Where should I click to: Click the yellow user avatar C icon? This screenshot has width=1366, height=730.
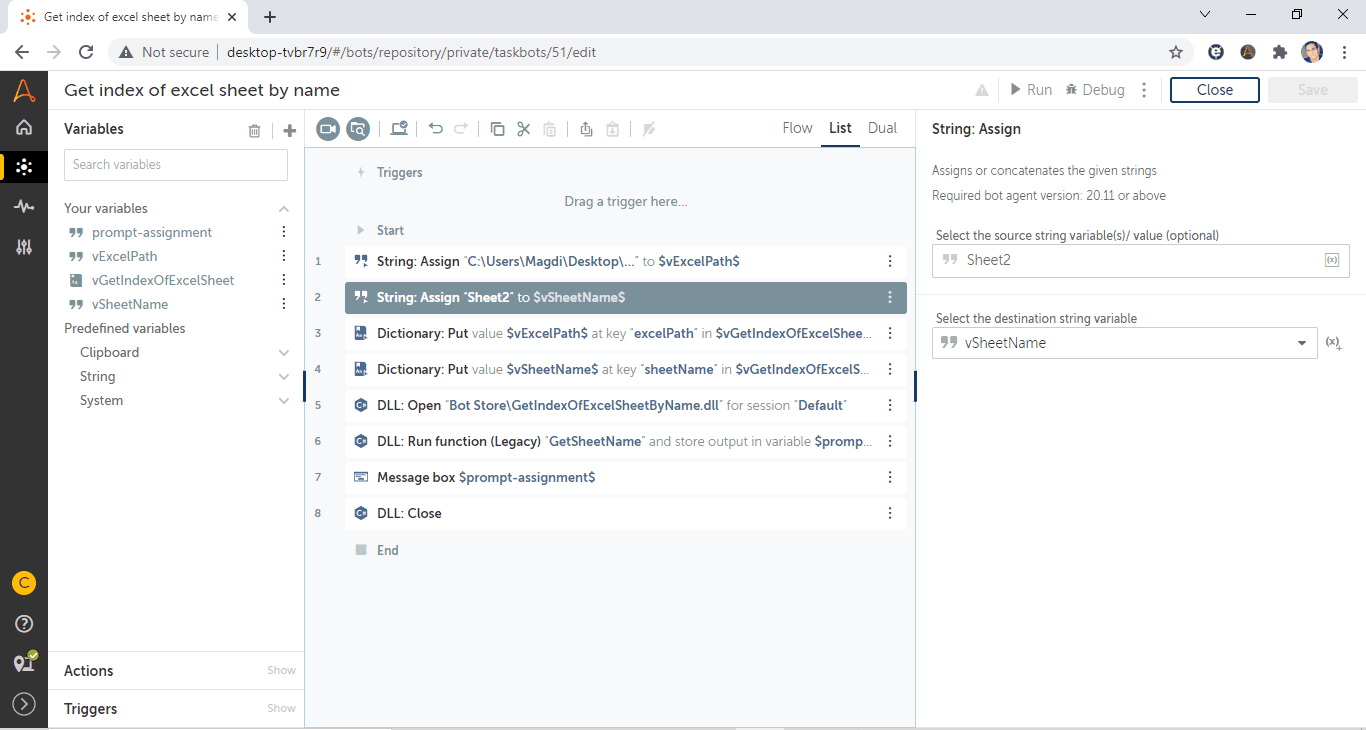point(24,583)
